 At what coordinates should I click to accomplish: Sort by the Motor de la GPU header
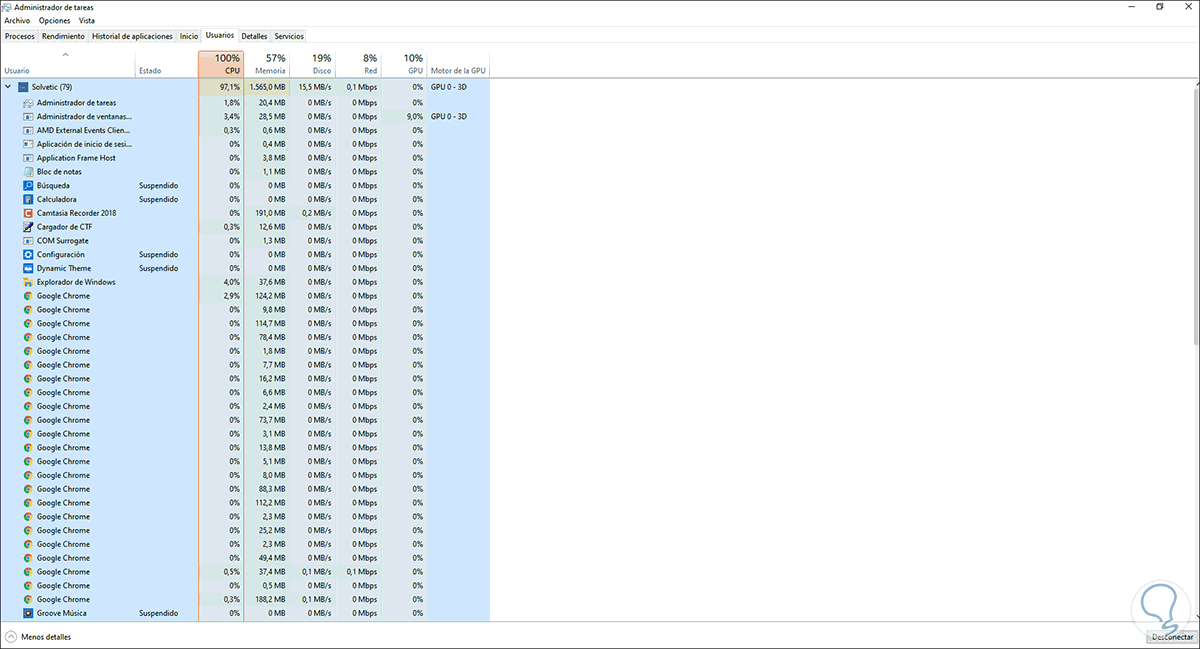(458, 64)
